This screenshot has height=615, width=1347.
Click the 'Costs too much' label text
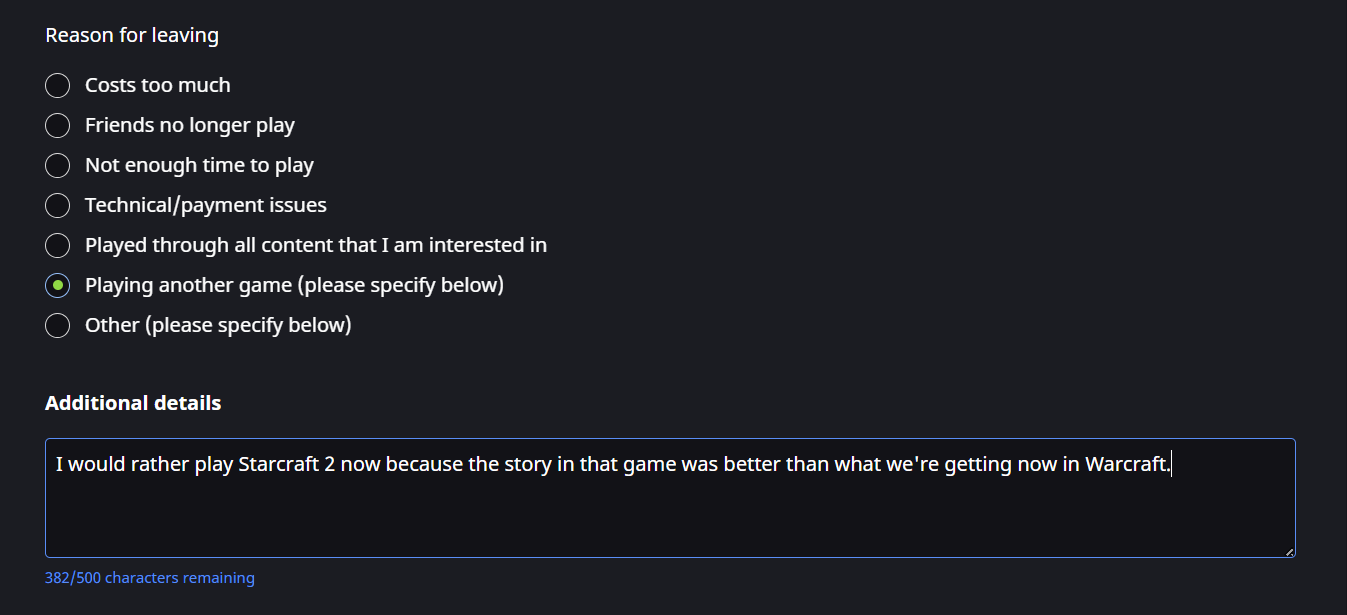point(157,86)
